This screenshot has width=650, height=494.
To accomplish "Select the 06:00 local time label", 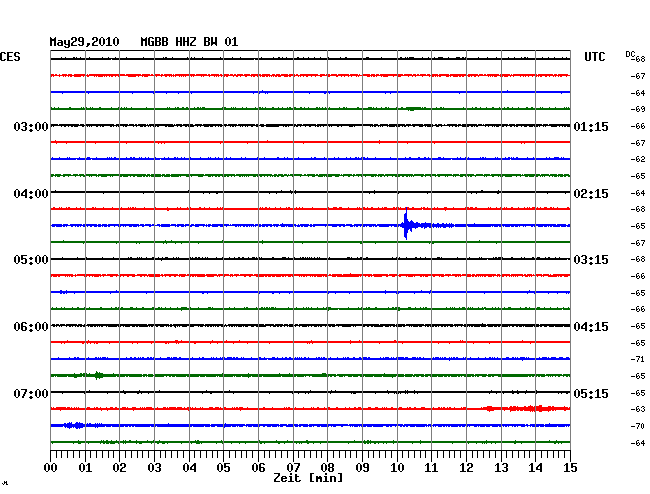I will click(x=31, y=327).
